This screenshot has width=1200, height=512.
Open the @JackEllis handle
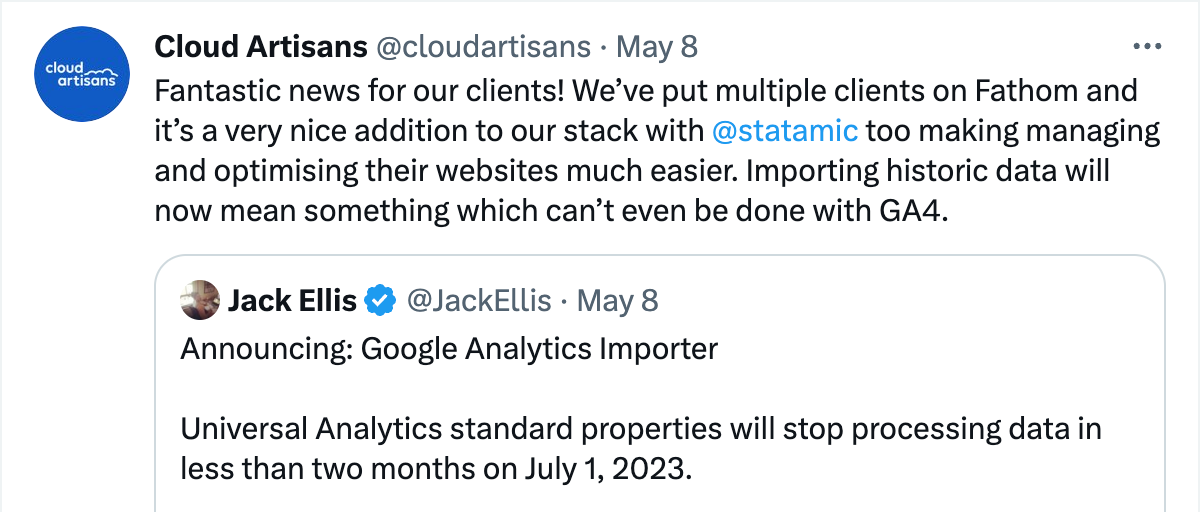click(477, 300)
